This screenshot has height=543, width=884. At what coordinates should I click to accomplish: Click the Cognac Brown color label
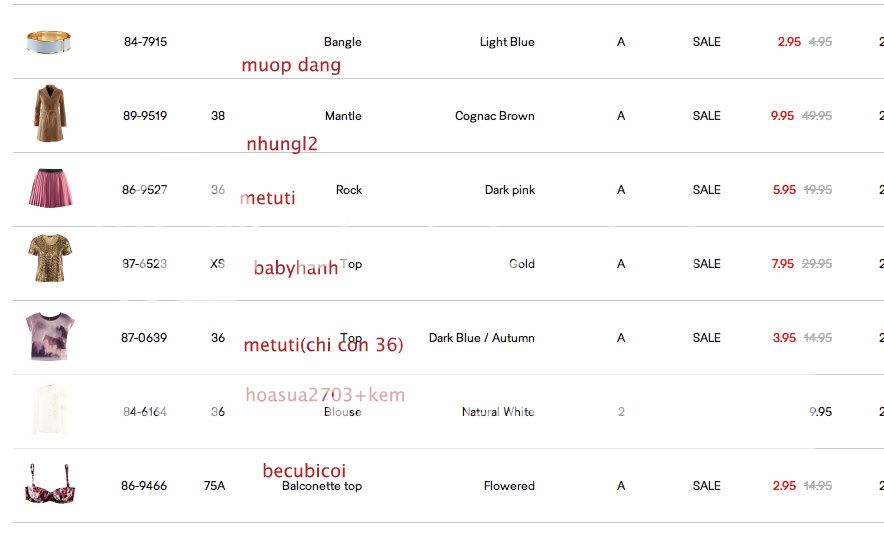click(494, 116)
